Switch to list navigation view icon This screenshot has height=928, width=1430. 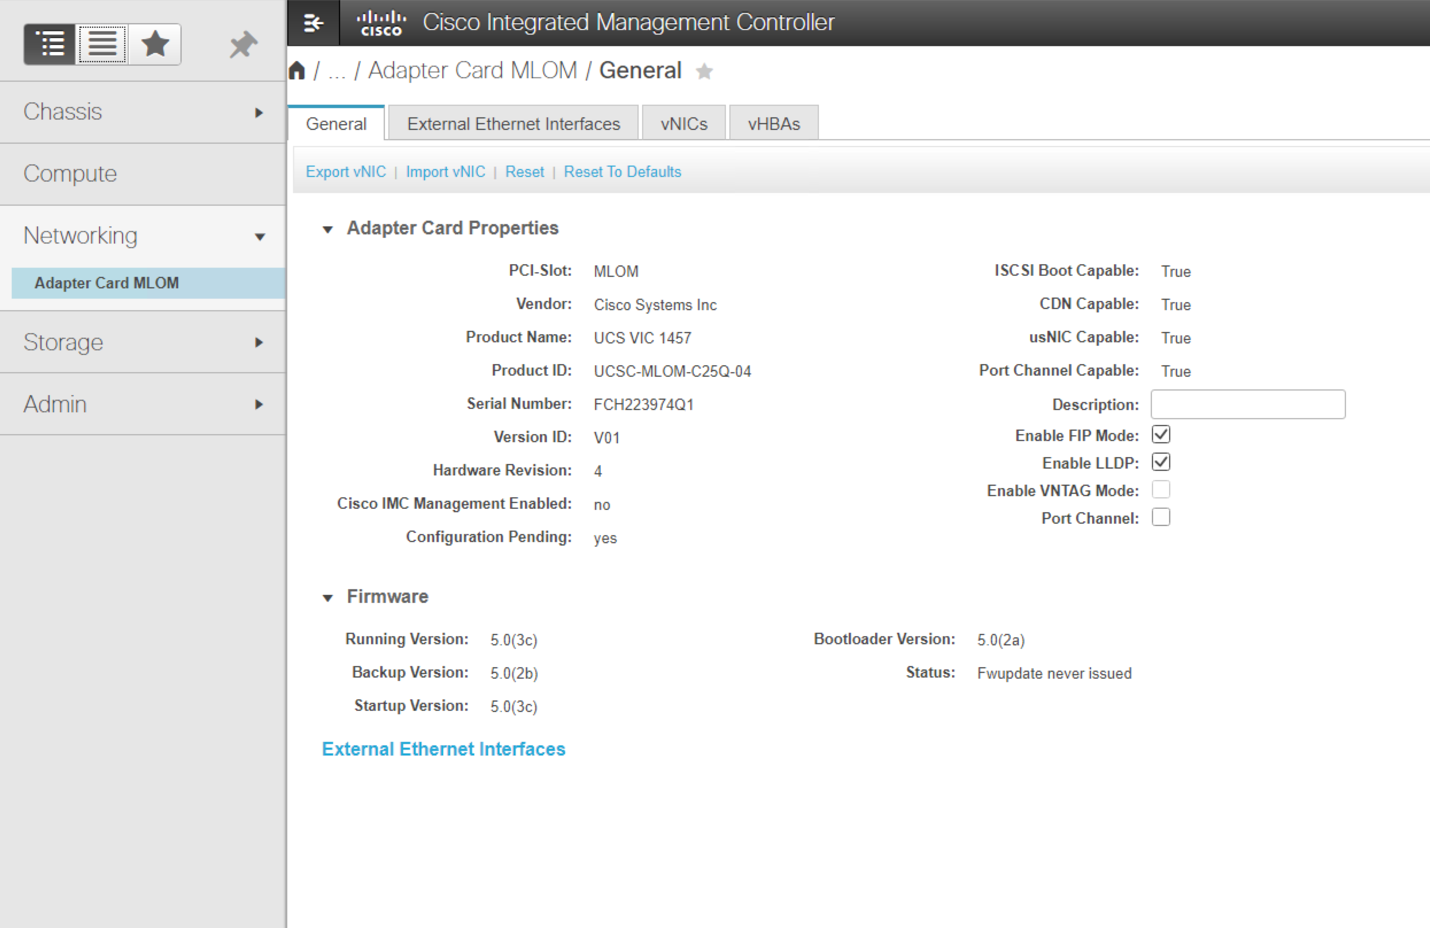coord(102,44)
